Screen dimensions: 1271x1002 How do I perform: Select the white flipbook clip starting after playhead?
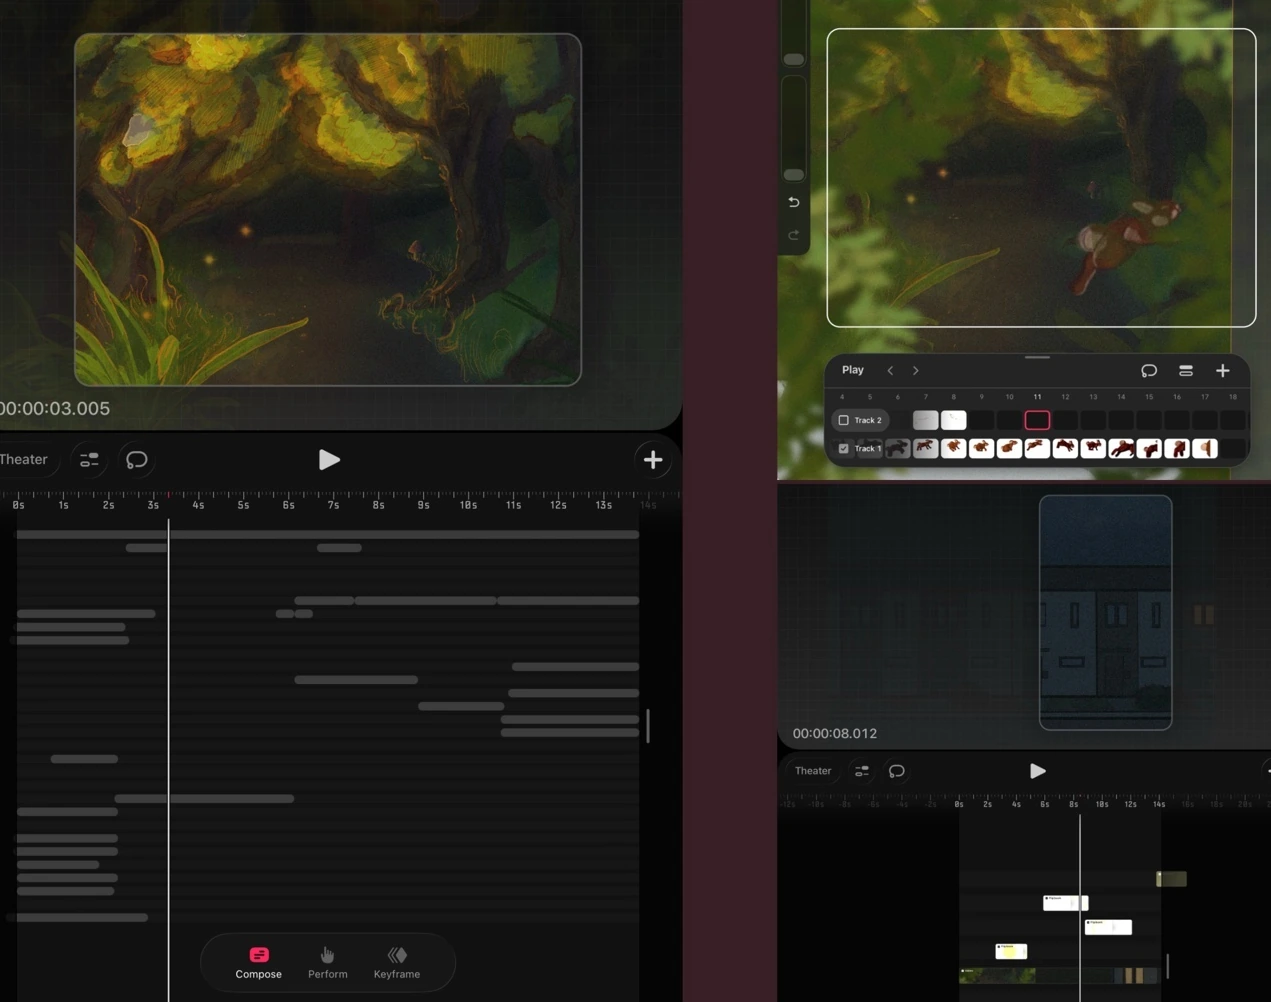click(x=1108, y=927)
